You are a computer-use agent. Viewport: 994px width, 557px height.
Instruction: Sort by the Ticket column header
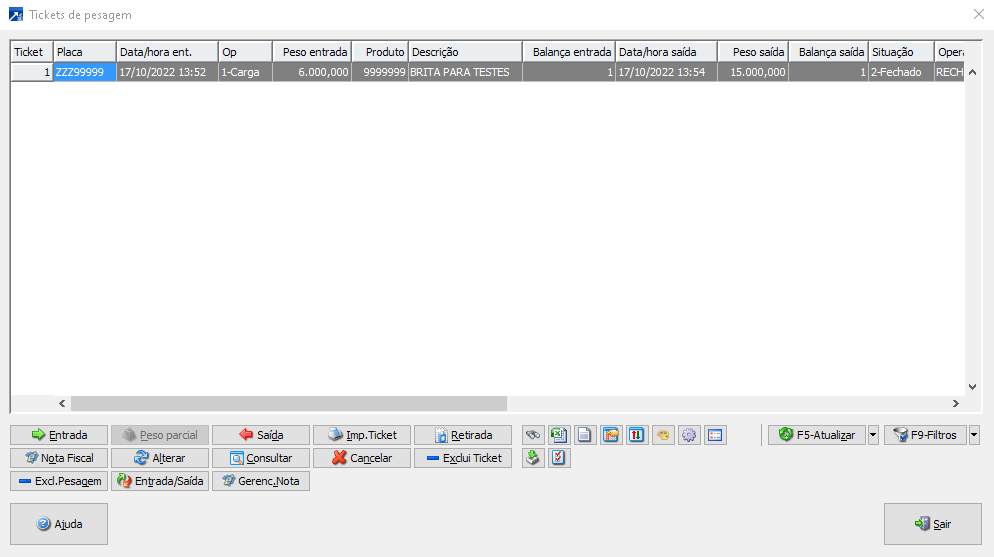[x=32, y=52]
